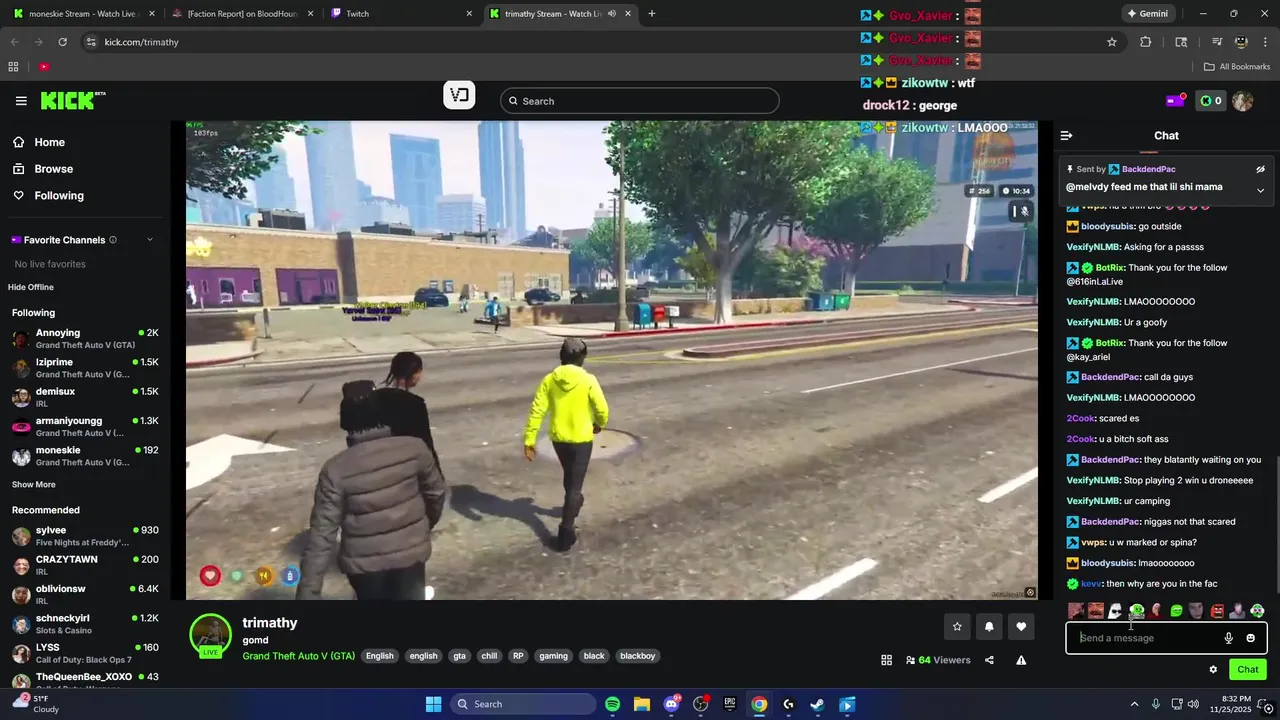Open the KICKs wallet counter
The width and height of the screenshot is (1280, 720).
pos(1211,101)
